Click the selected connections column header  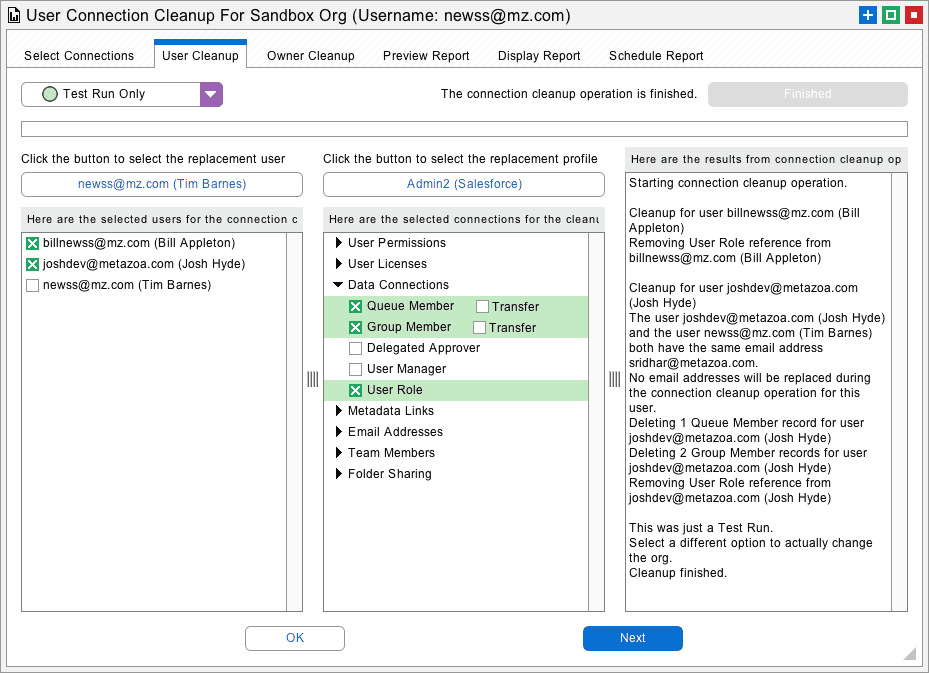coord(464,219)
